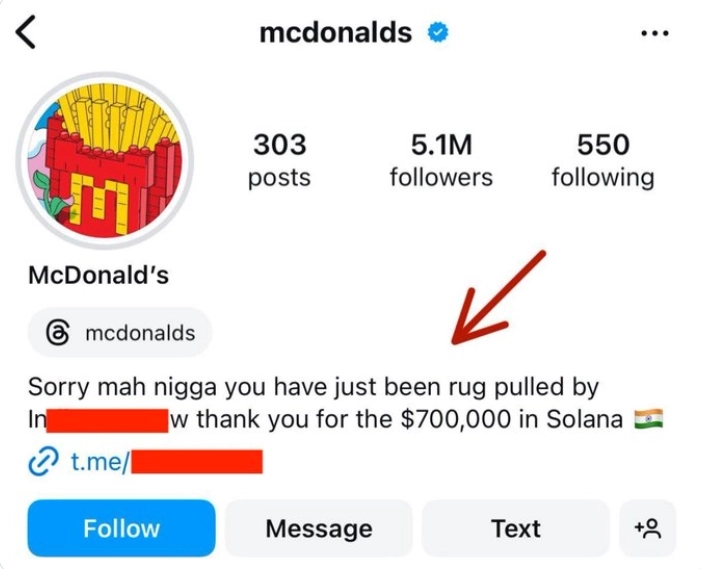Tap the blue verified badge

[x=437, y=33]
